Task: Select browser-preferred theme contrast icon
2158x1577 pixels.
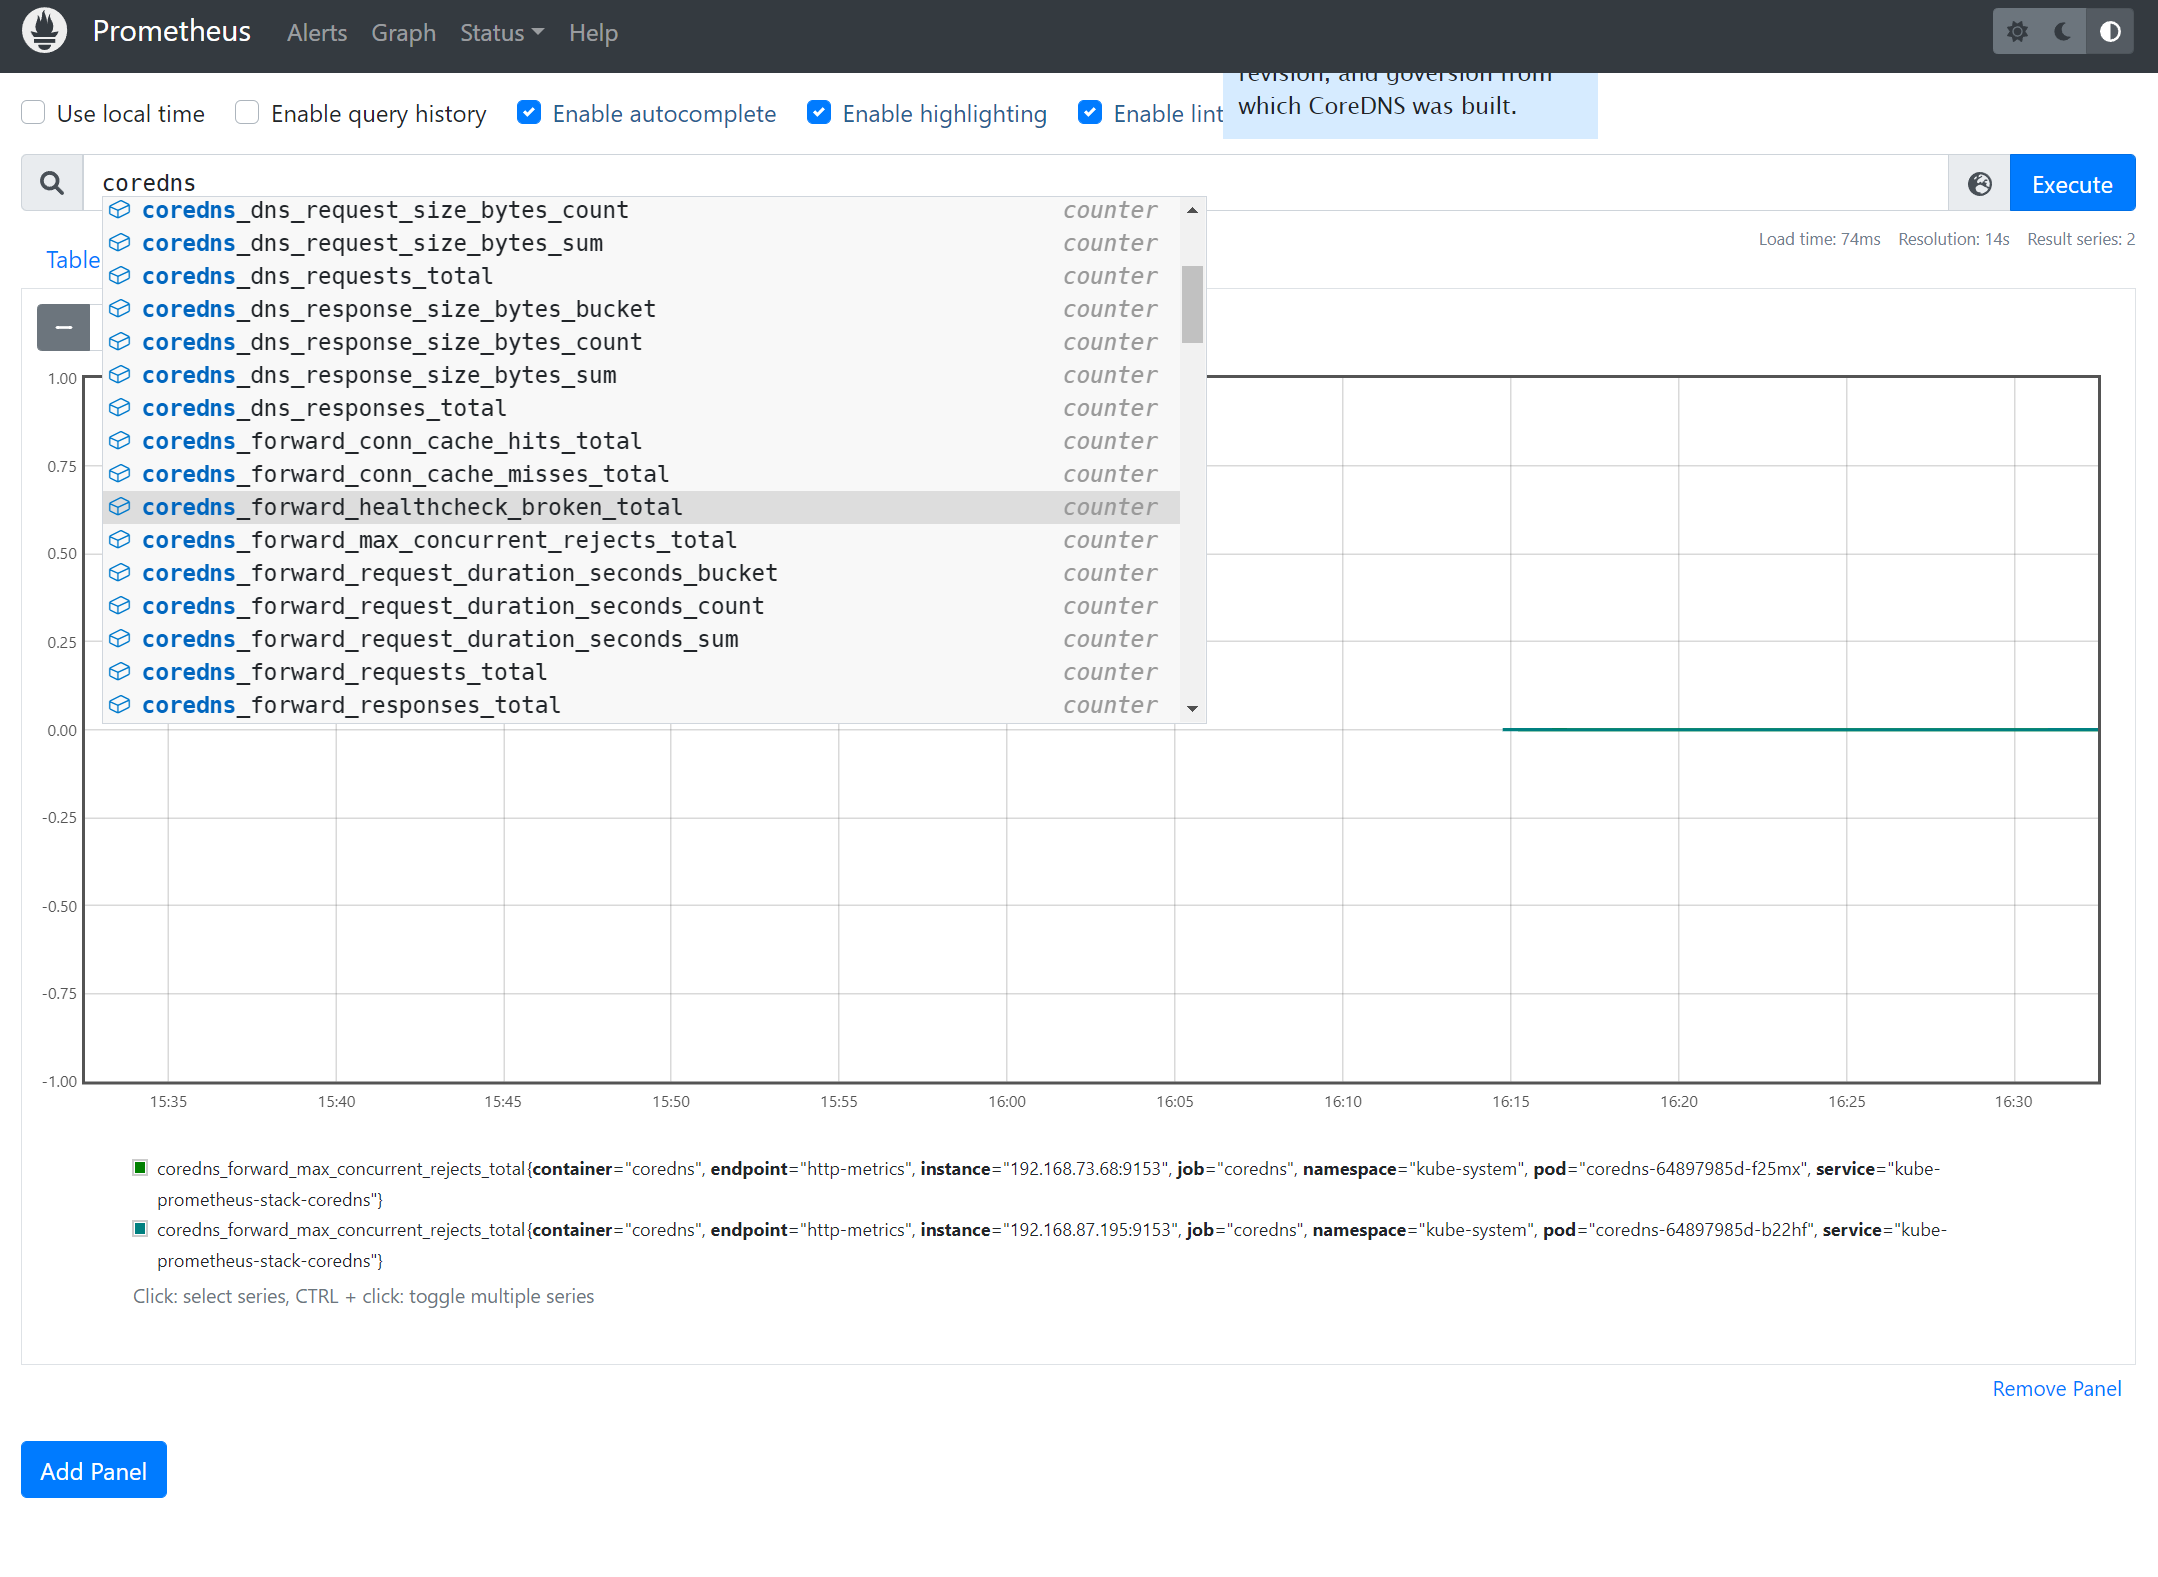Action: 2110,32
